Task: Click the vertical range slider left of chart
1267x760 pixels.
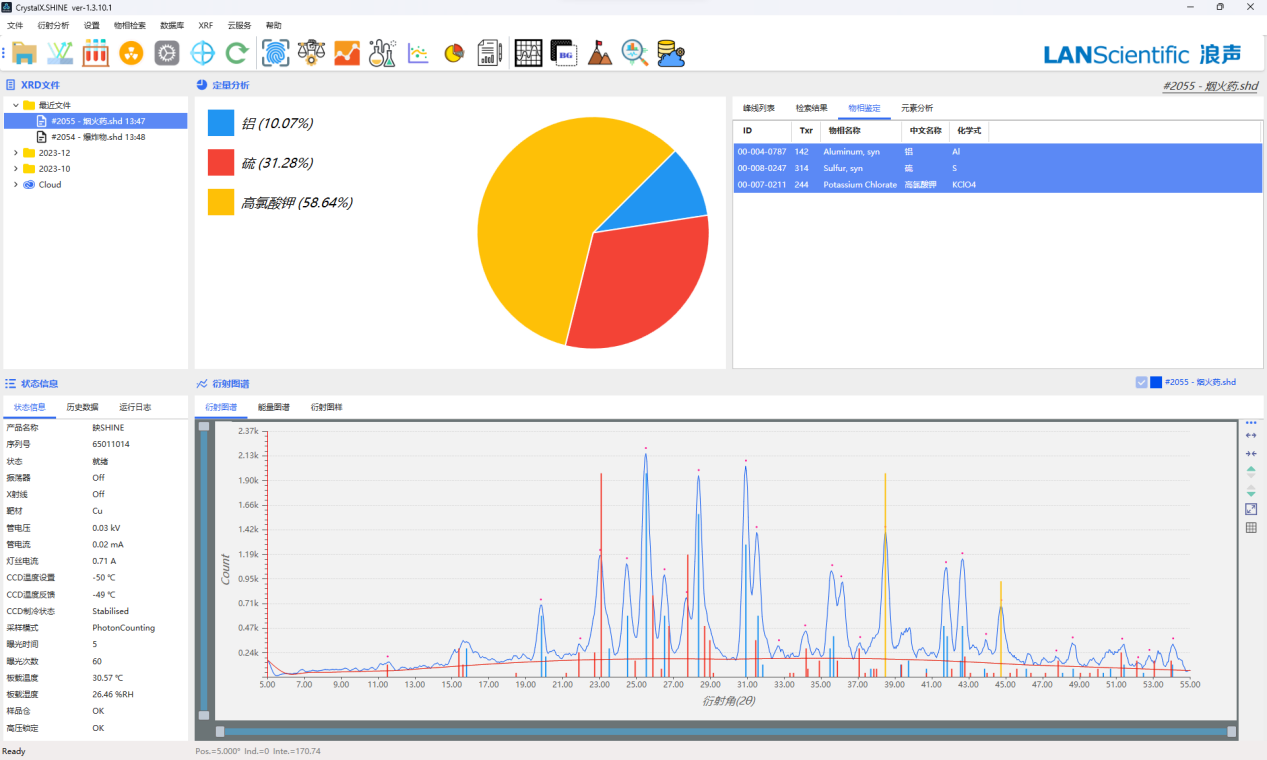Action: pyautogui.click(x=204, y=570)
